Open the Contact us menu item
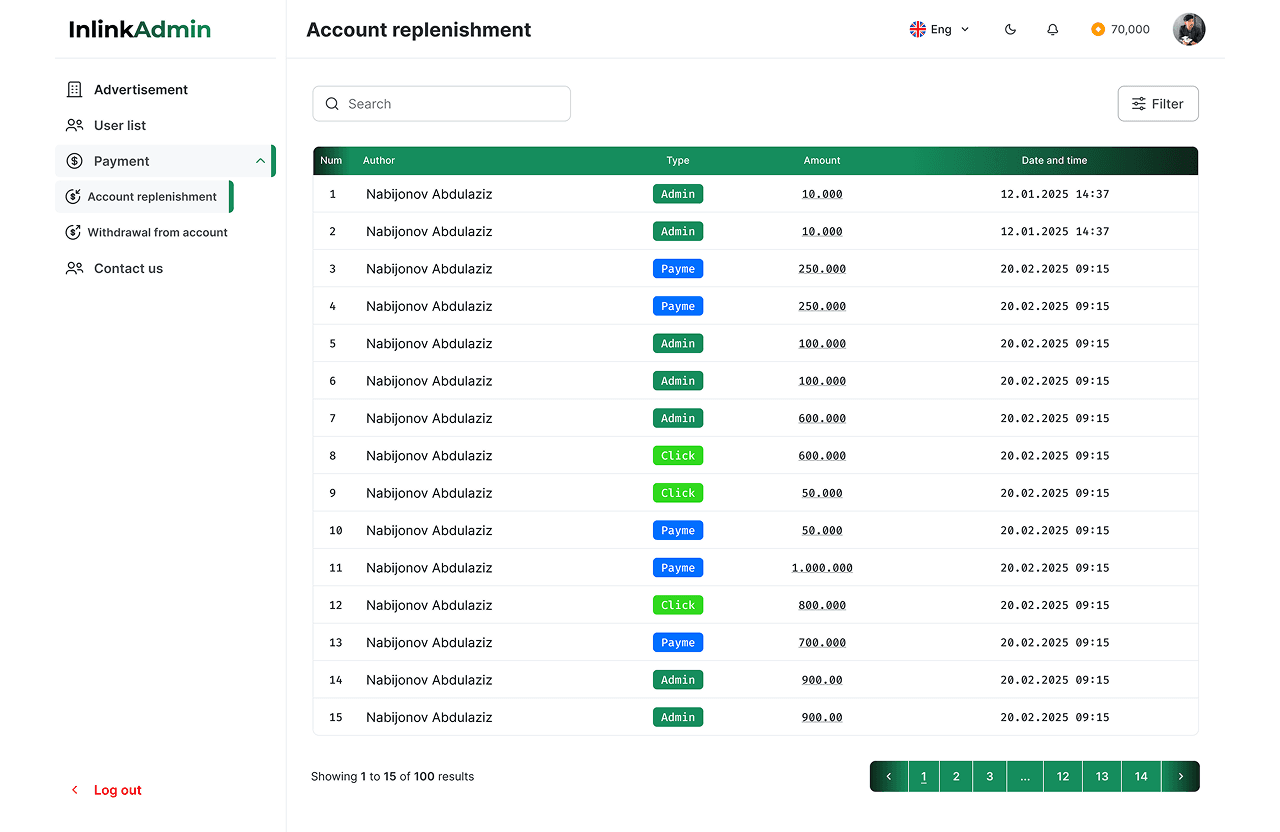This screenshot has width=1280, height=832. pos(128,269)
